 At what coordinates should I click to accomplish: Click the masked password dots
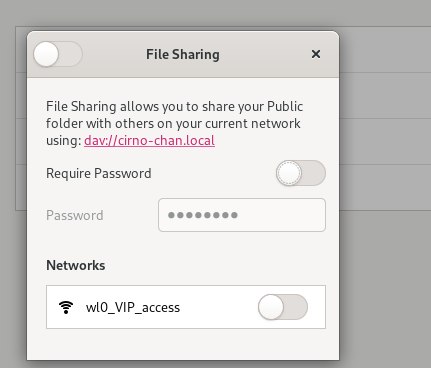point(203,215)
